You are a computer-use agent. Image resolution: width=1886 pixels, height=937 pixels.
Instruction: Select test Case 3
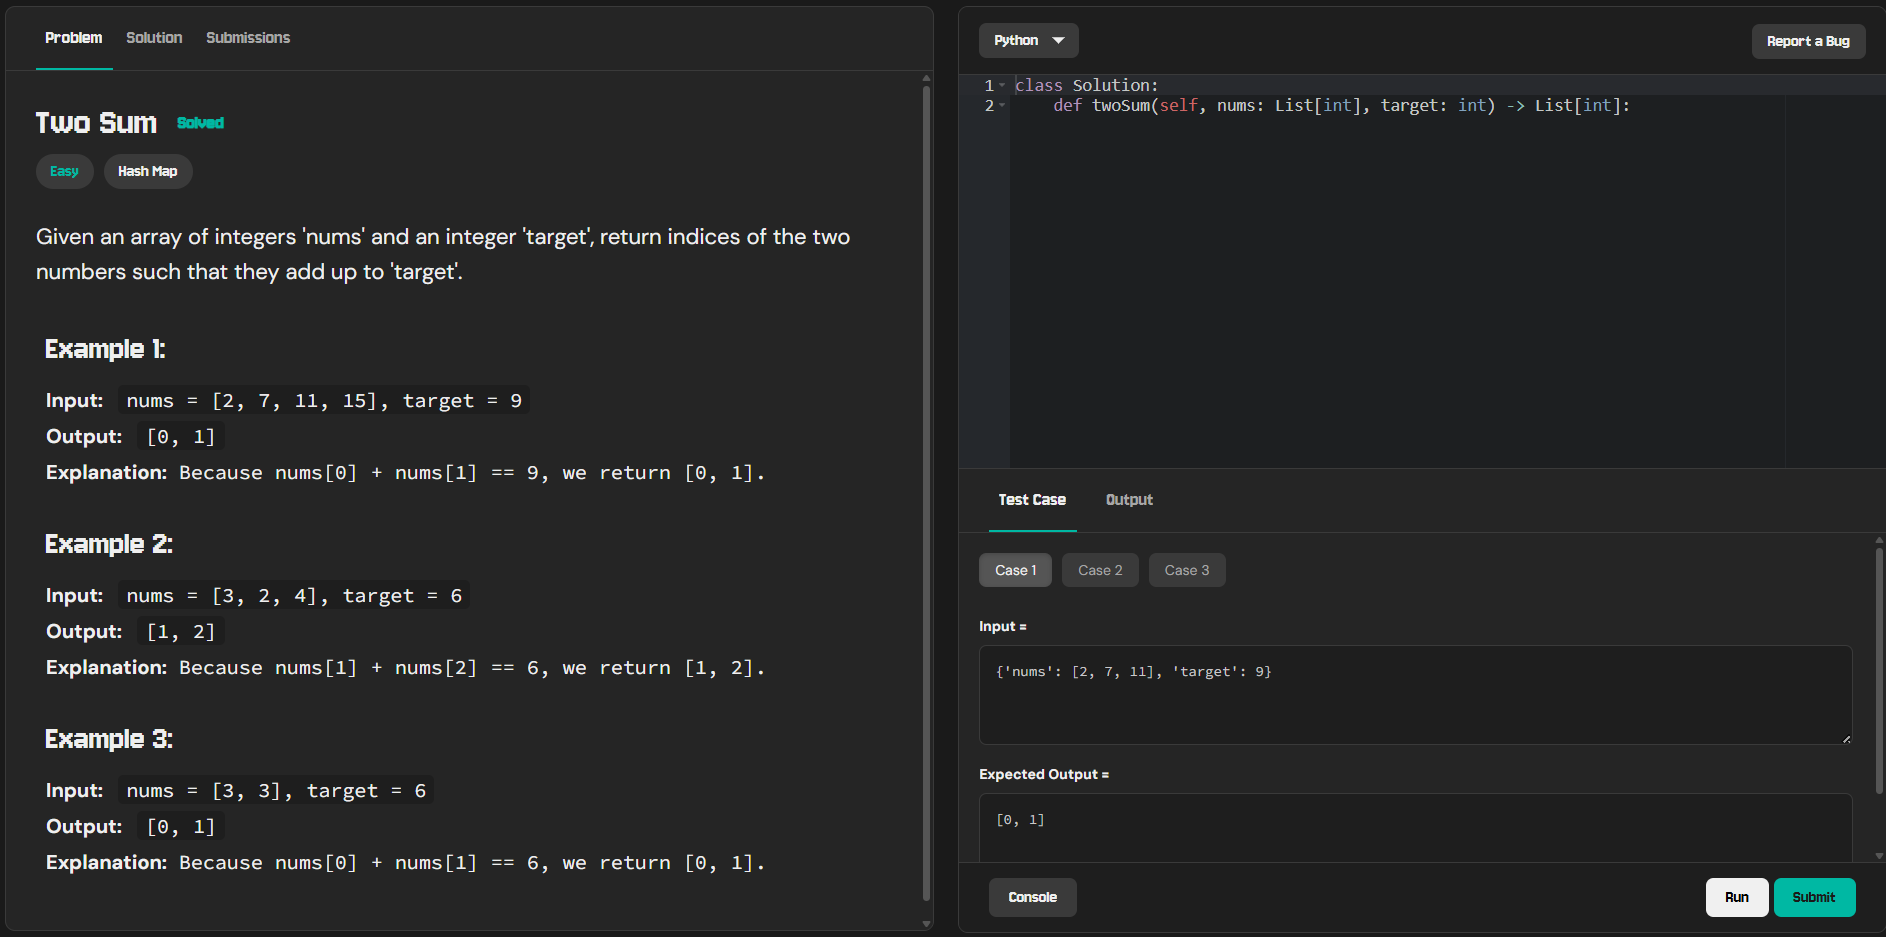coord(1186,570)
